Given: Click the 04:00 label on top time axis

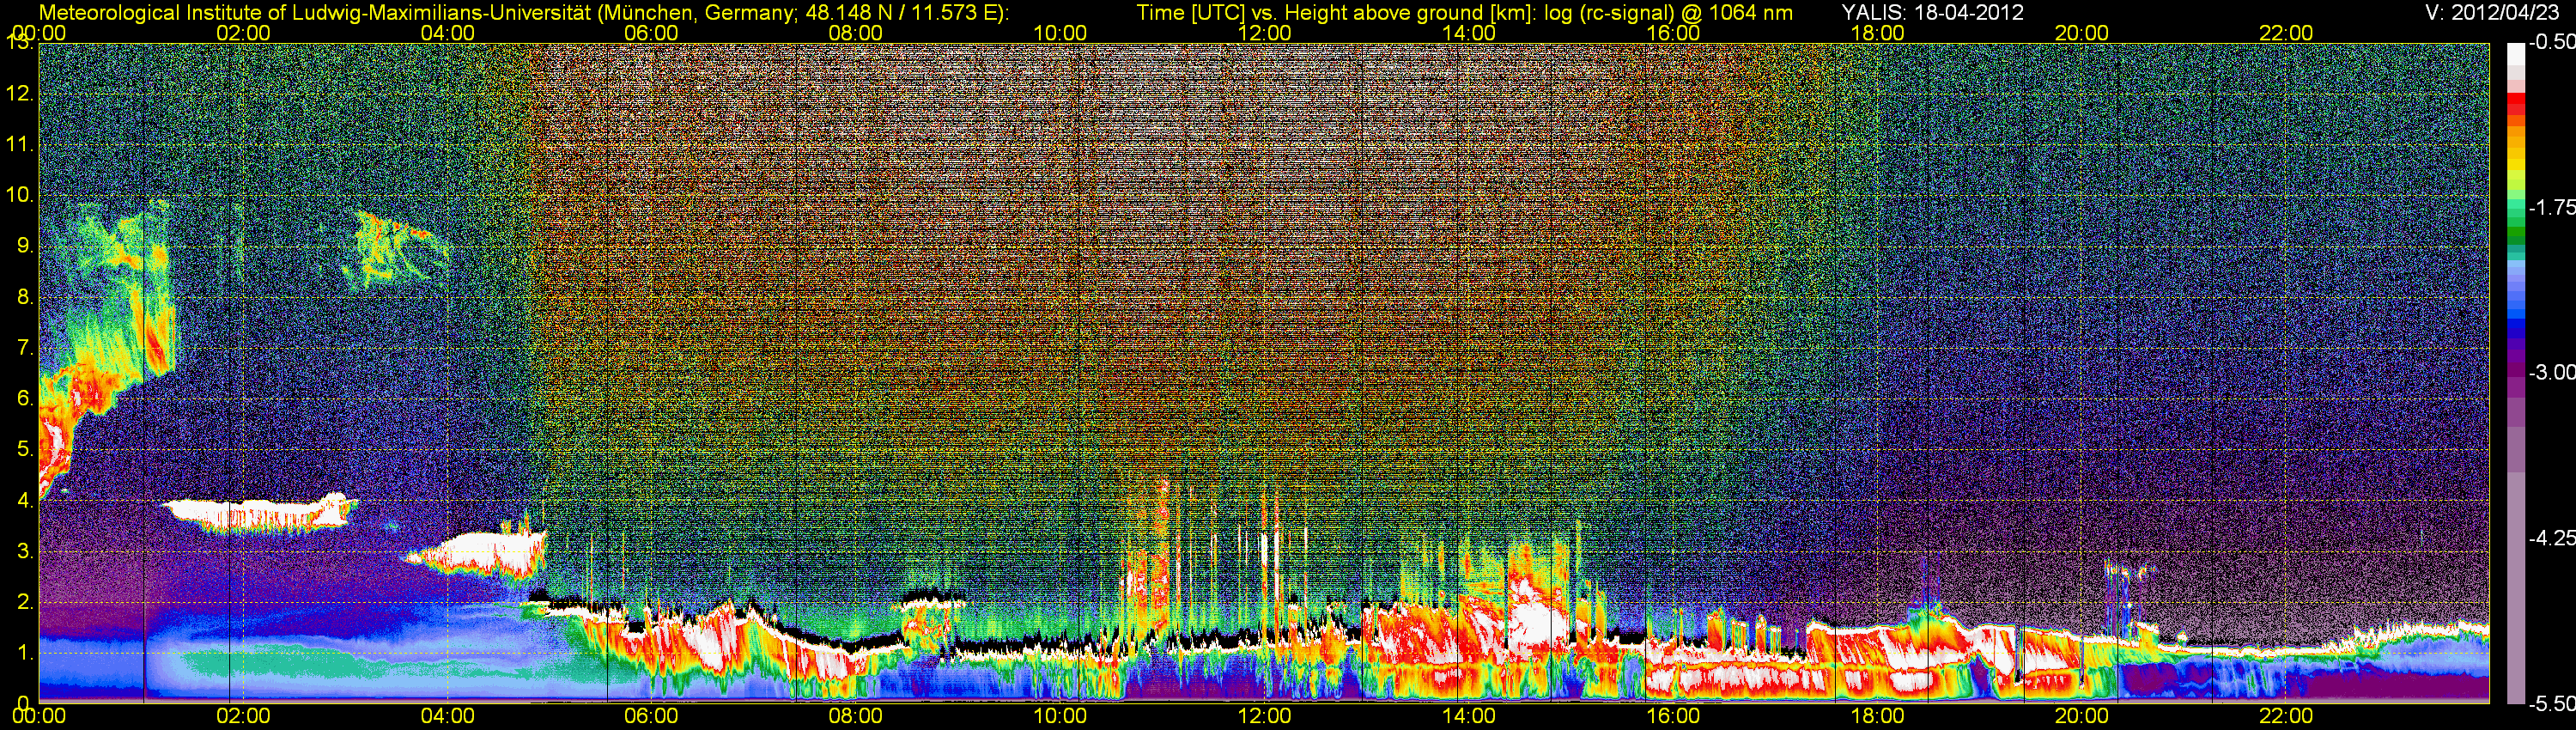Looking at the screenshot, I should 447,33.
